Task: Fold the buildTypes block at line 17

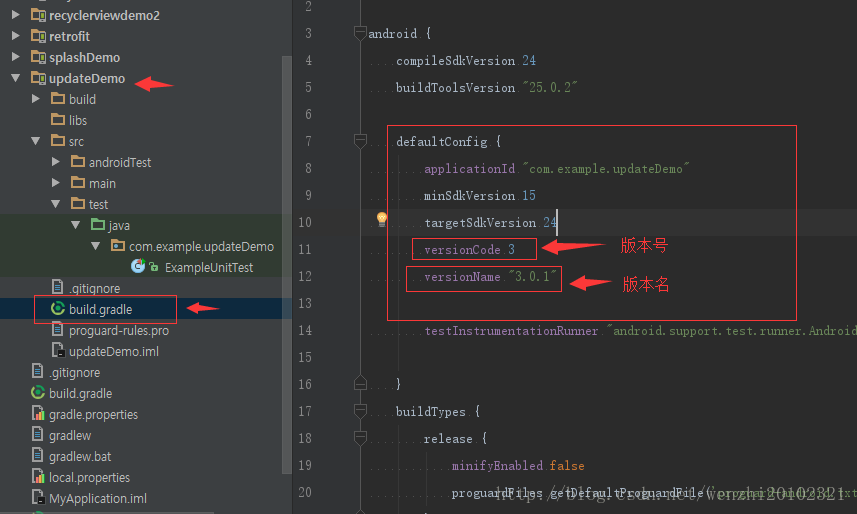Action: point(360,411)
